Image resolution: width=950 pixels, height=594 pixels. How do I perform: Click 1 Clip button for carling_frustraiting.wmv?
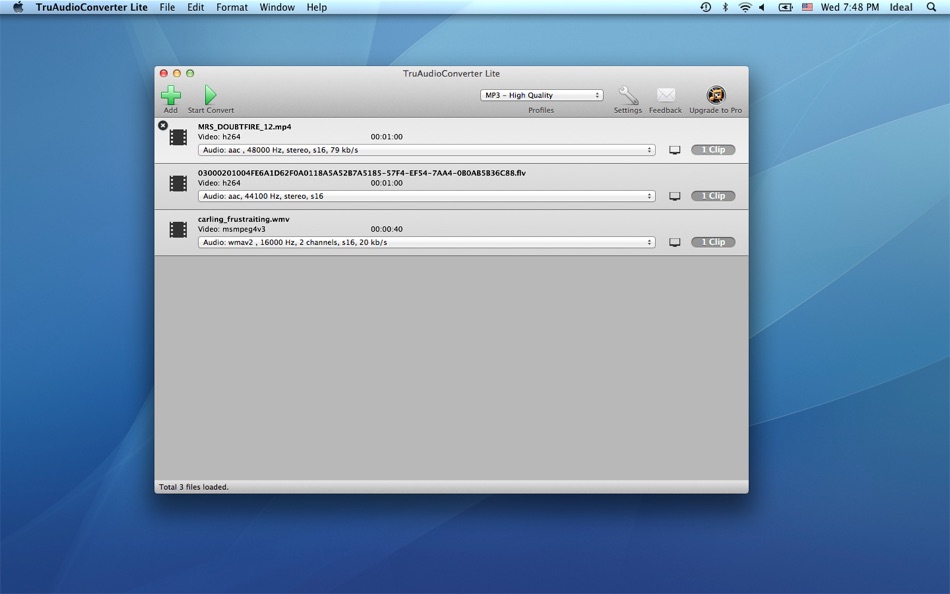point(713,242)
